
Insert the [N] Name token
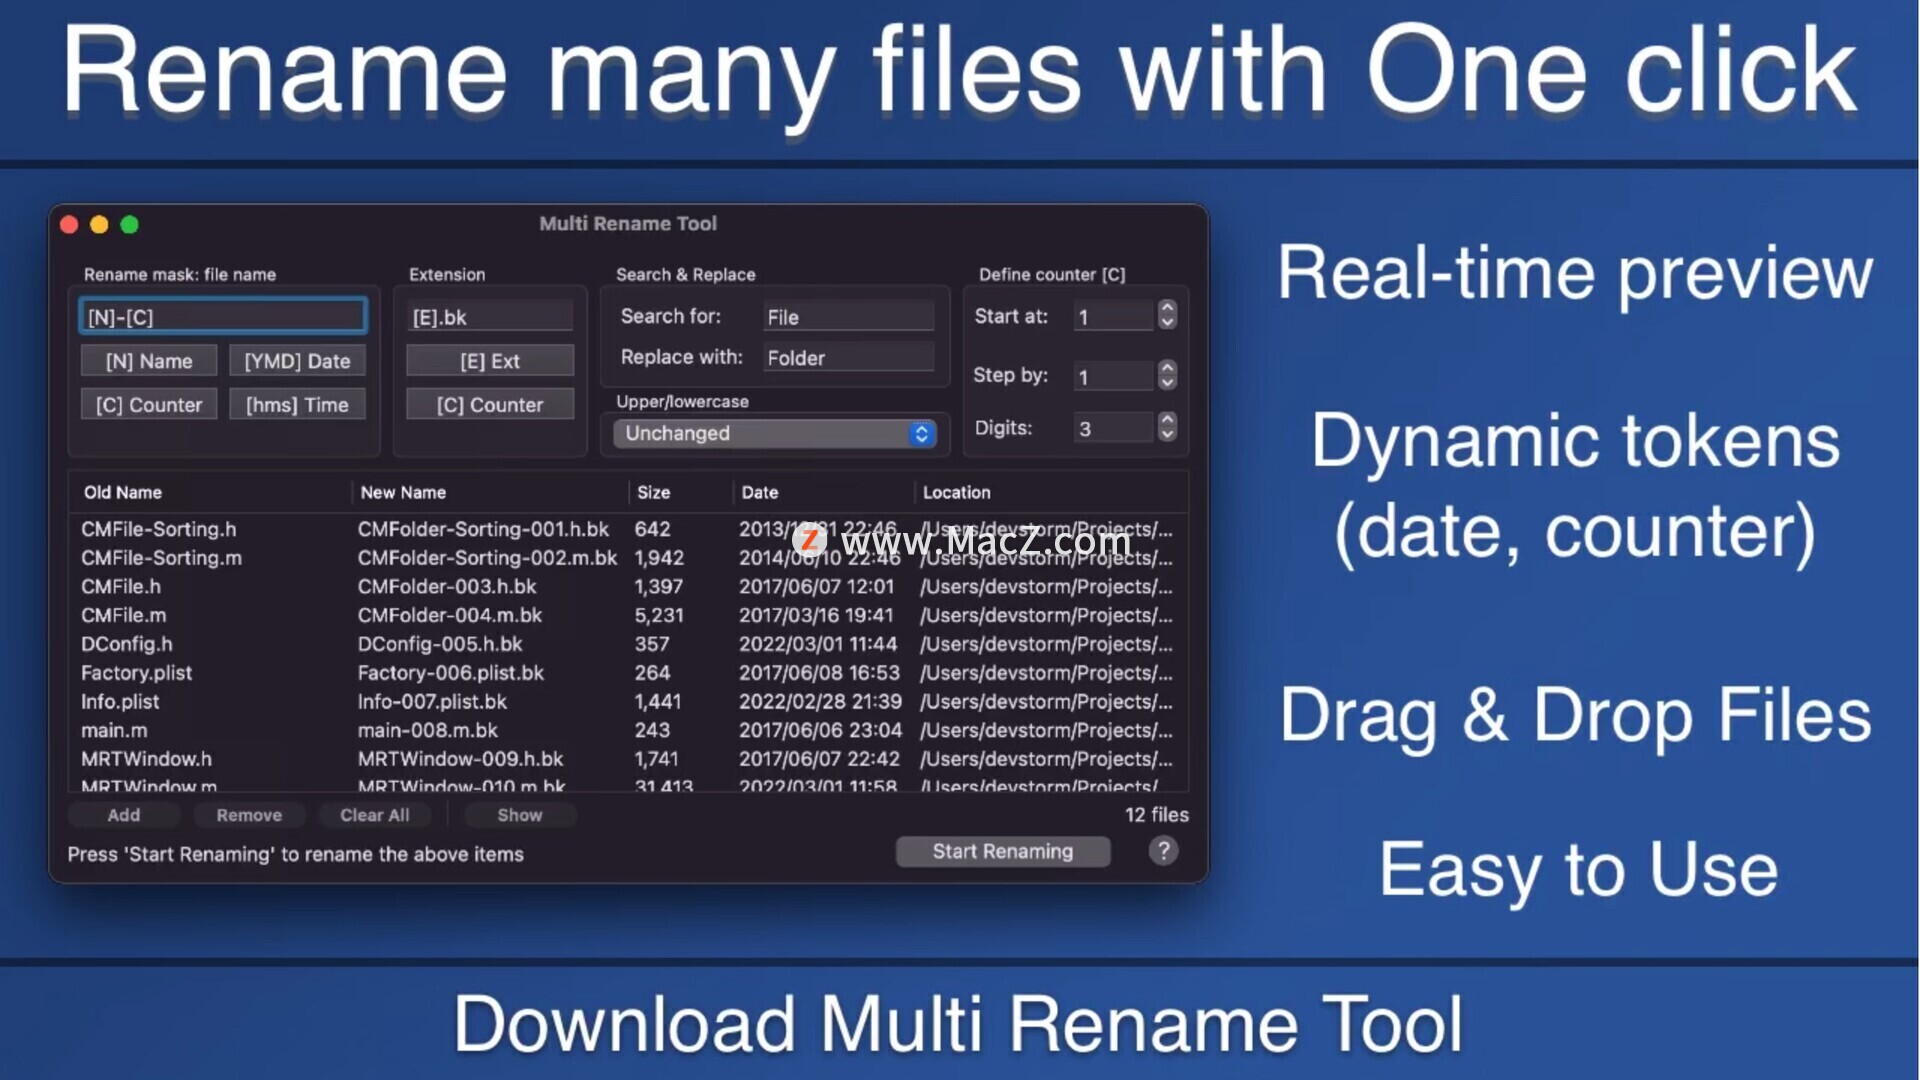click(x=149, y=361)
